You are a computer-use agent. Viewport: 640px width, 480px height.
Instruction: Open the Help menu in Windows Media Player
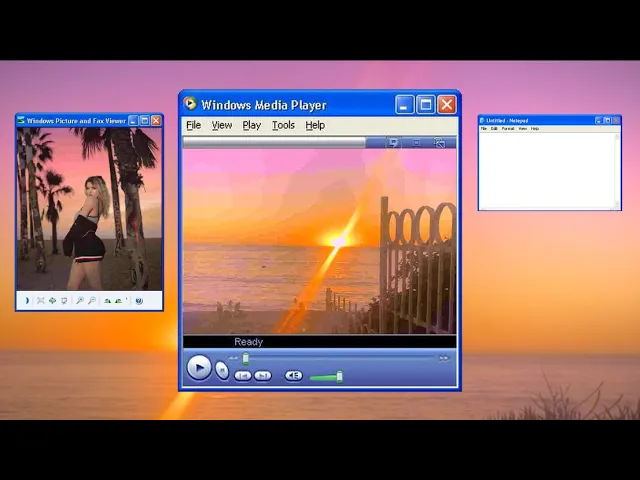coord(315,125)
